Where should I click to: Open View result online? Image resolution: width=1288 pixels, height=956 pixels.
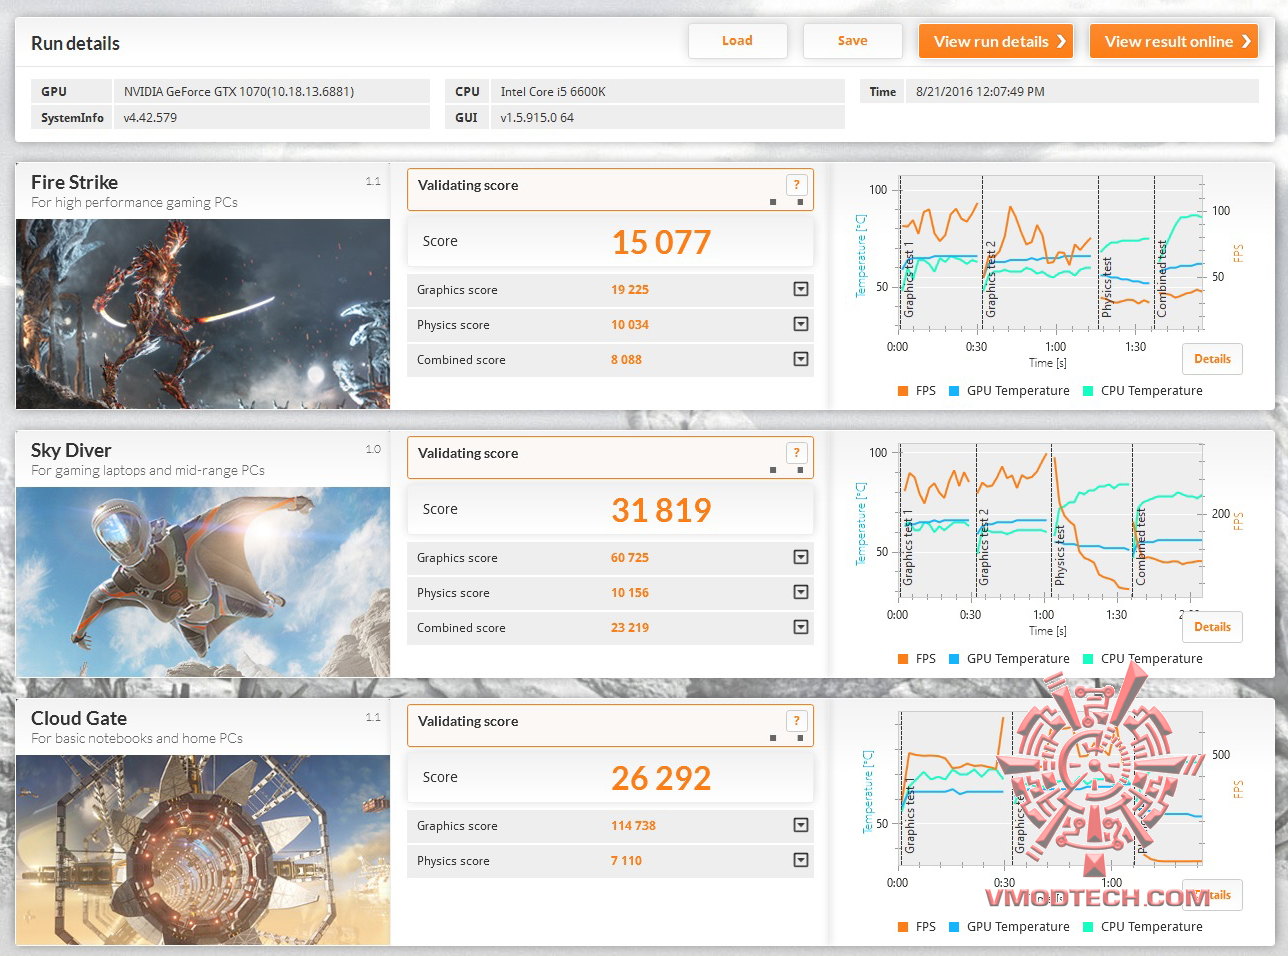point(1174,41)
